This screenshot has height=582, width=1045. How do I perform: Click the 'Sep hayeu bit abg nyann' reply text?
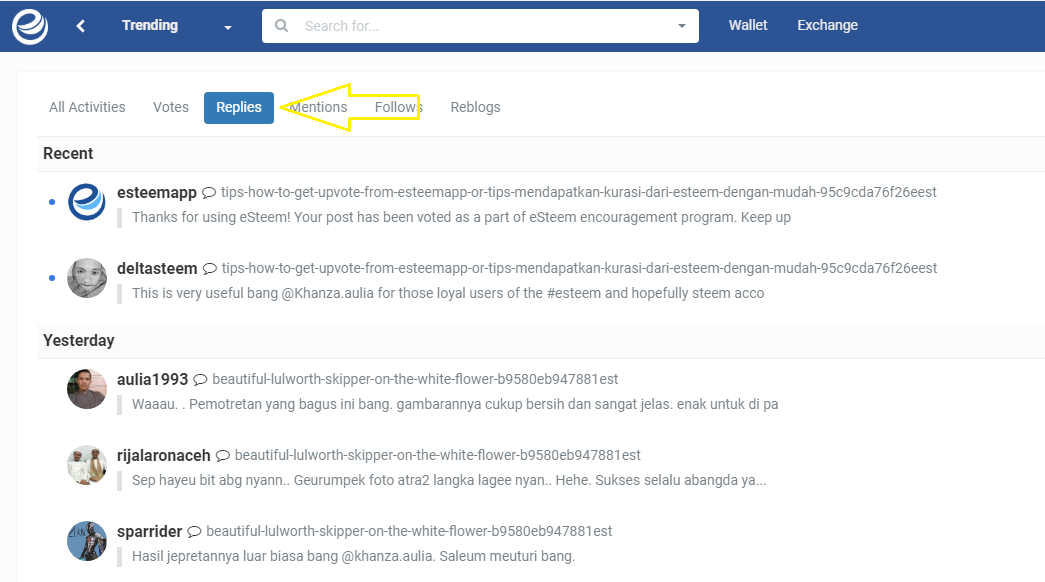click(449, 480)
